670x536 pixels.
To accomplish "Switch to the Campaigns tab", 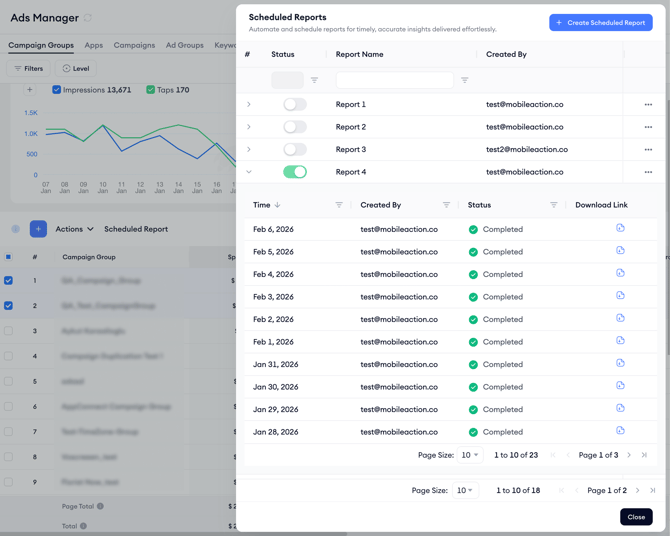I will [x=134, y=45].
